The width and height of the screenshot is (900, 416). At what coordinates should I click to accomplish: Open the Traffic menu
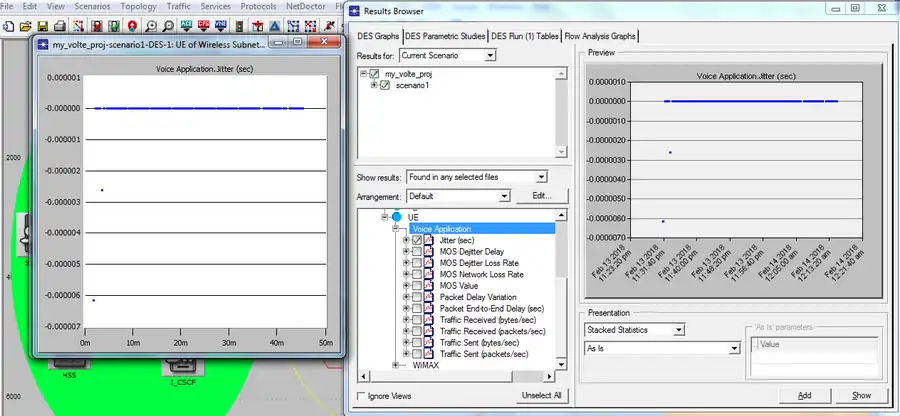pos(179,6)
